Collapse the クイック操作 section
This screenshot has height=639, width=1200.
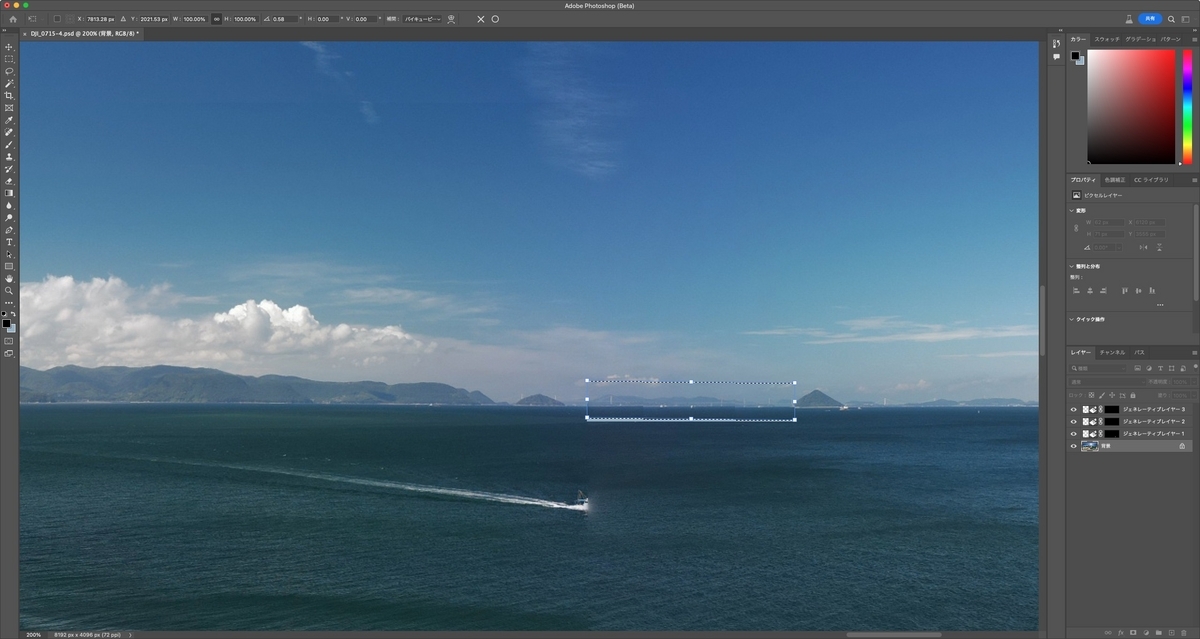[x=1072, y=319]
